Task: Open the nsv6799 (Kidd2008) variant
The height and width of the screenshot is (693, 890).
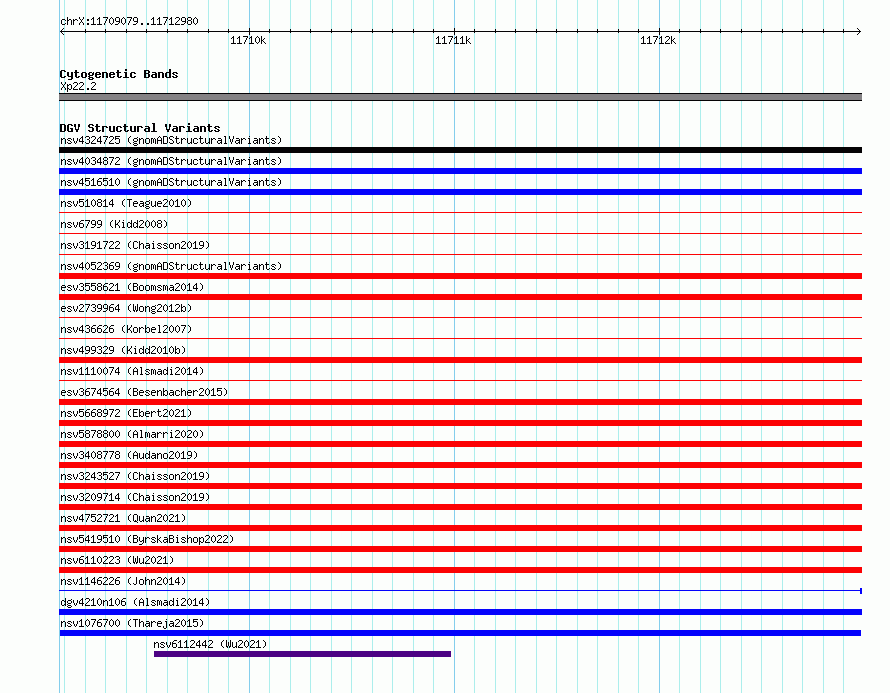Action: pyautogui.click(x=114, y=224)
